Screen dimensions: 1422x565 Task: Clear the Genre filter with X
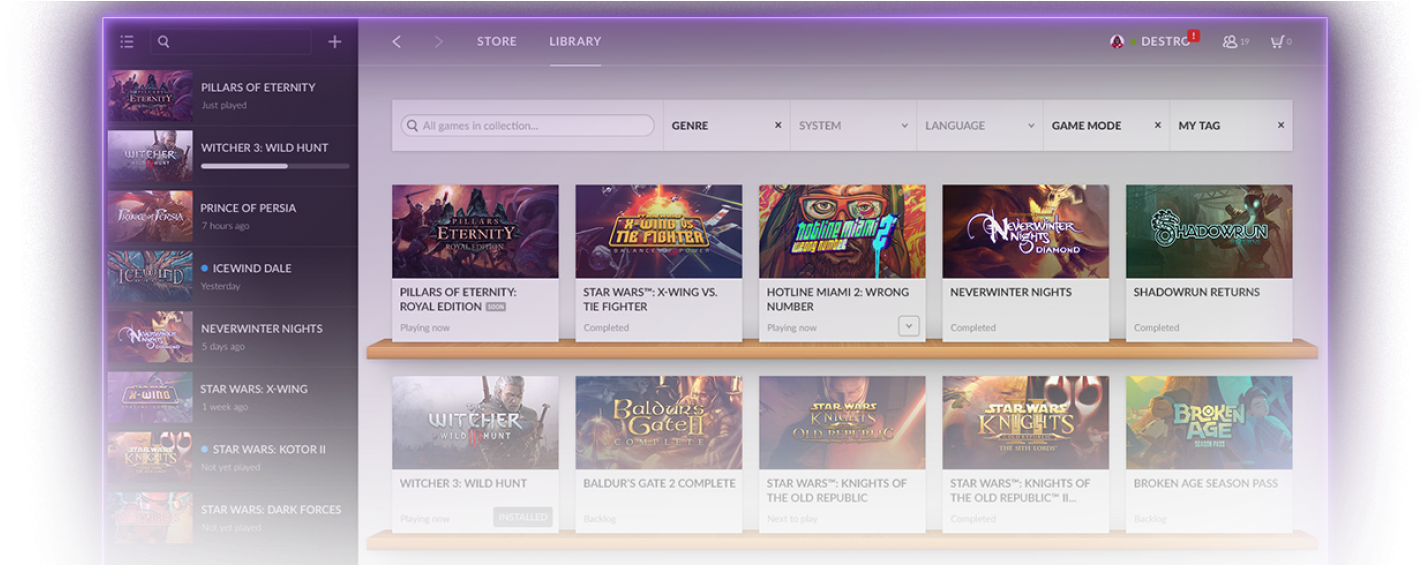tap(778, 126)
